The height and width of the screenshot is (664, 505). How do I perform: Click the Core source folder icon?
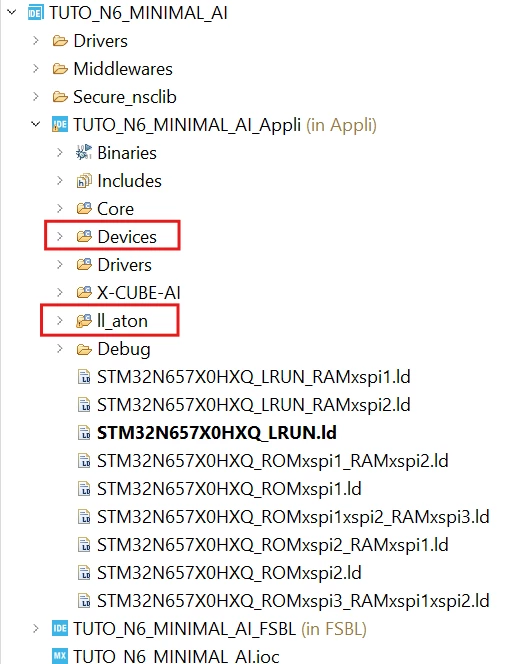click(84, 209)
